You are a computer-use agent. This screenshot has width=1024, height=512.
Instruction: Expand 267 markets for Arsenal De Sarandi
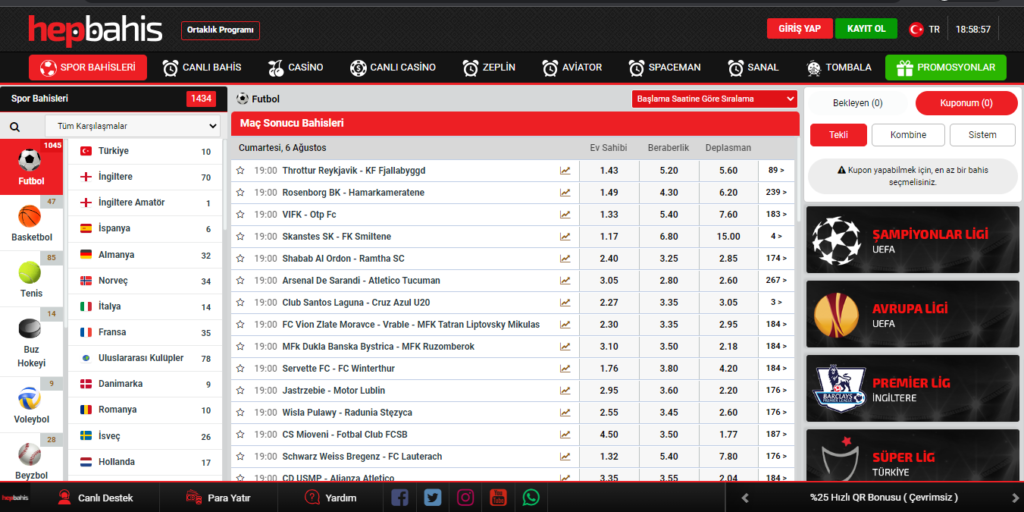[x=776, y=280]
